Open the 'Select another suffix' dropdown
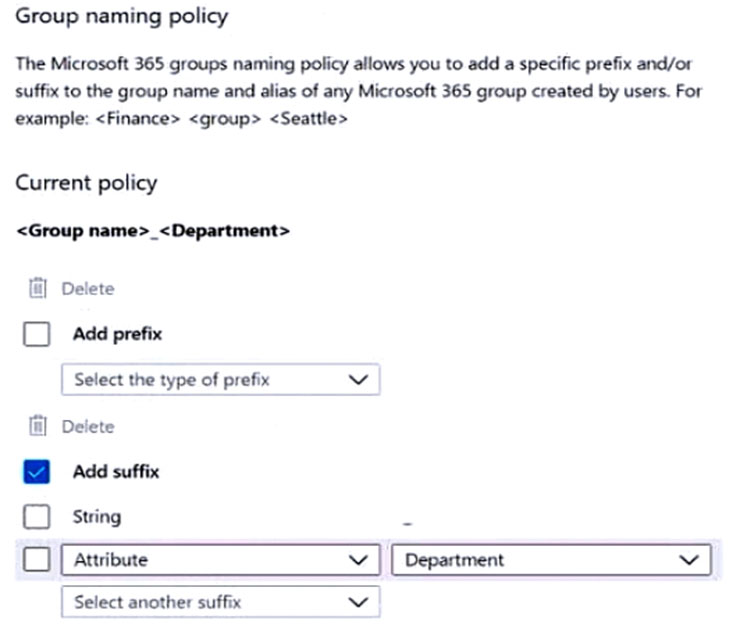This screenshot has height=629, width=740. (221, 602)
